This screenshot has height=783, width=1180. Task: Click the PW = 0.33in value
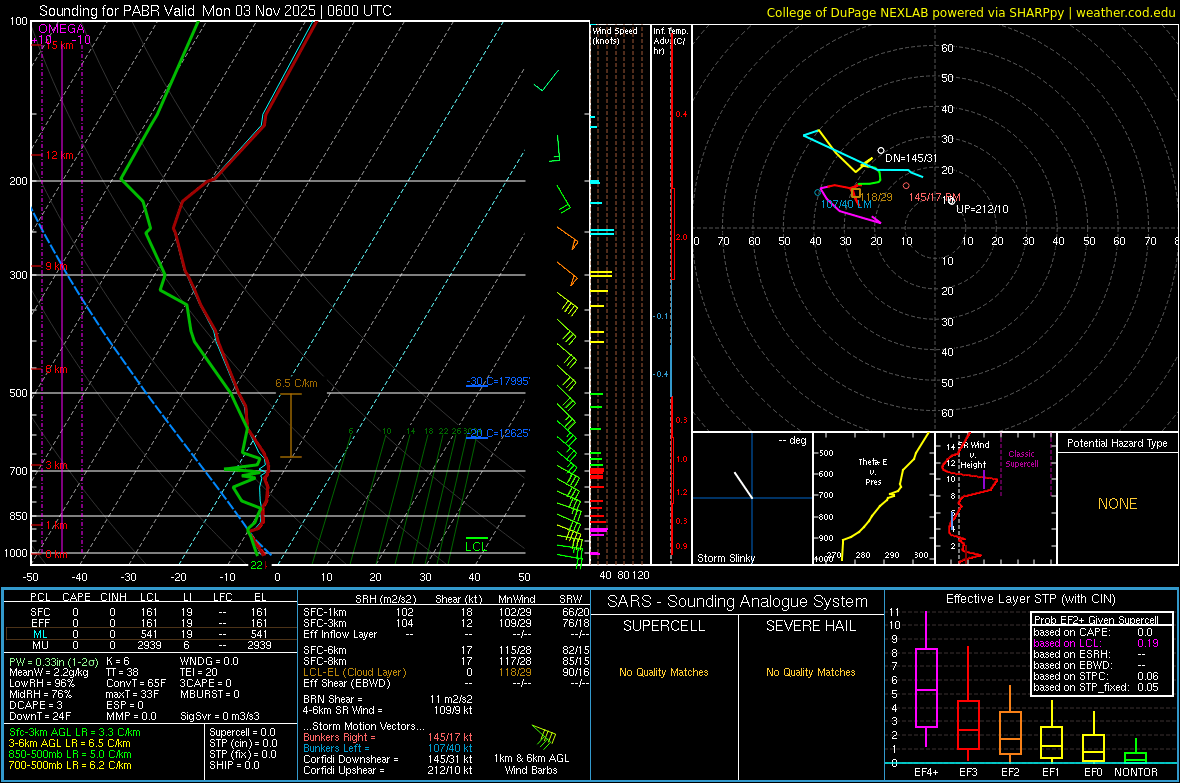point(53,662)
